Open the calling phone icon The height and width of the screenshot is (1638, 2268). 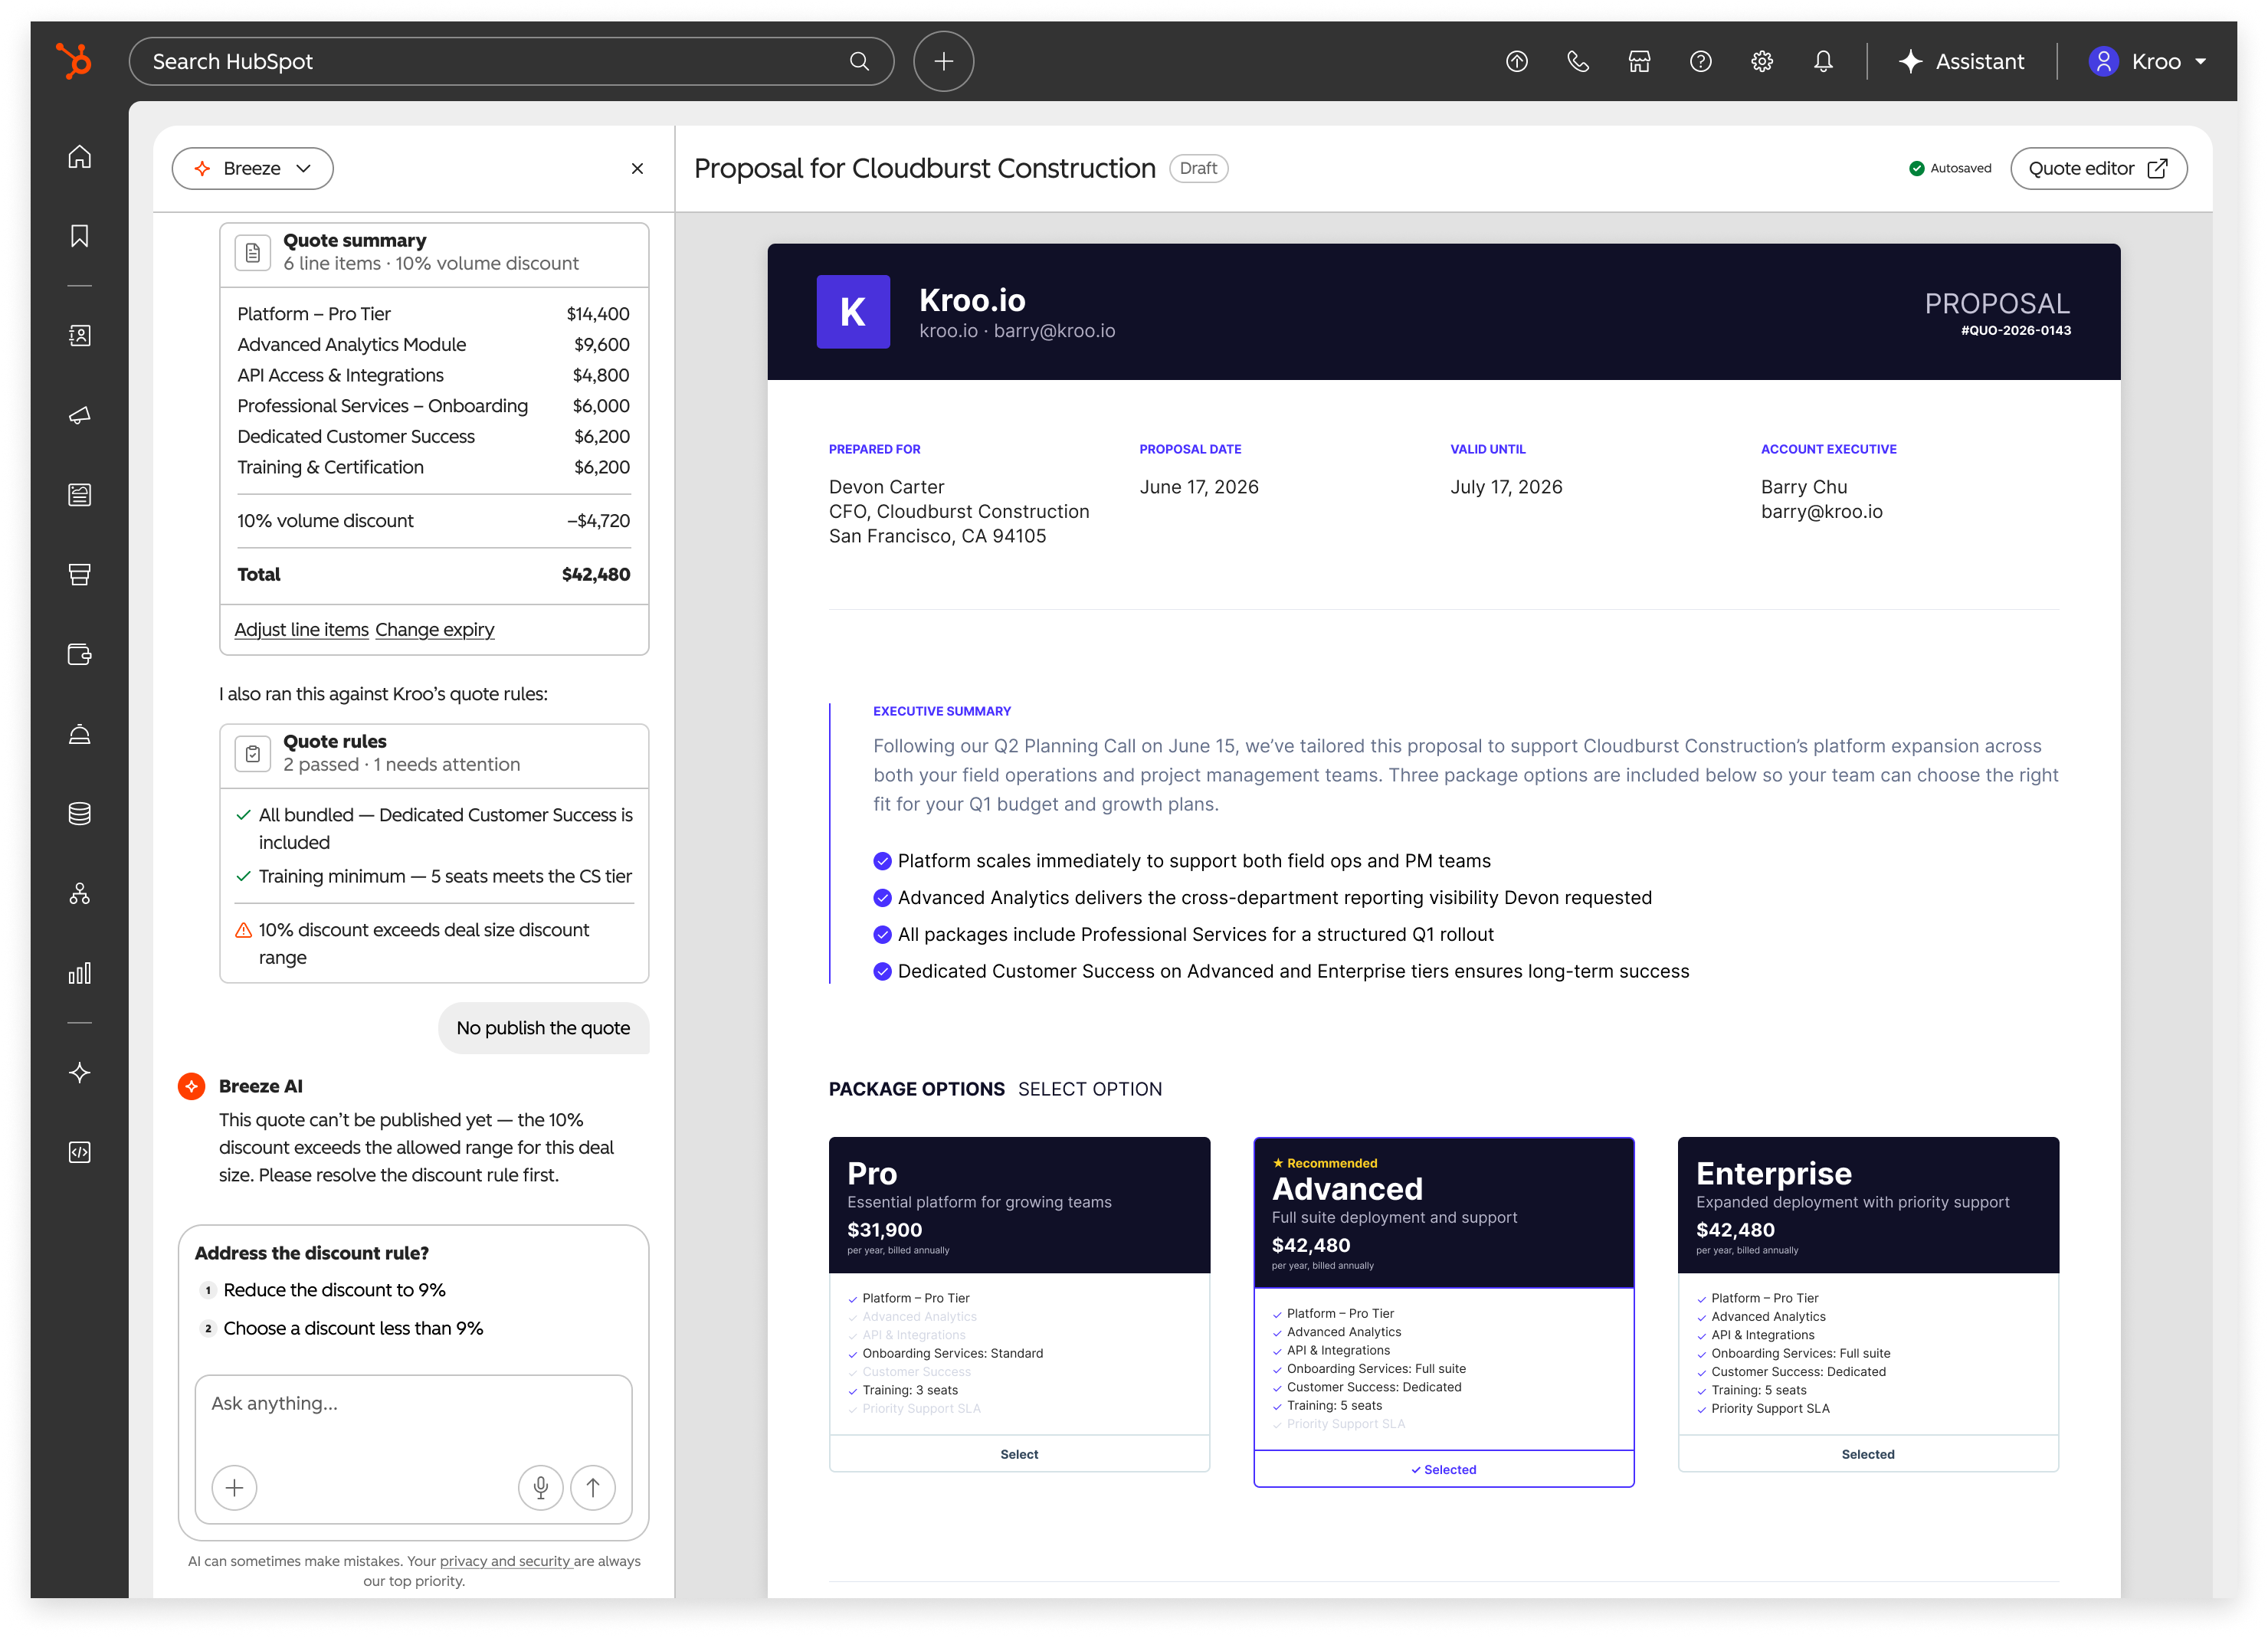coord(1578,61)
